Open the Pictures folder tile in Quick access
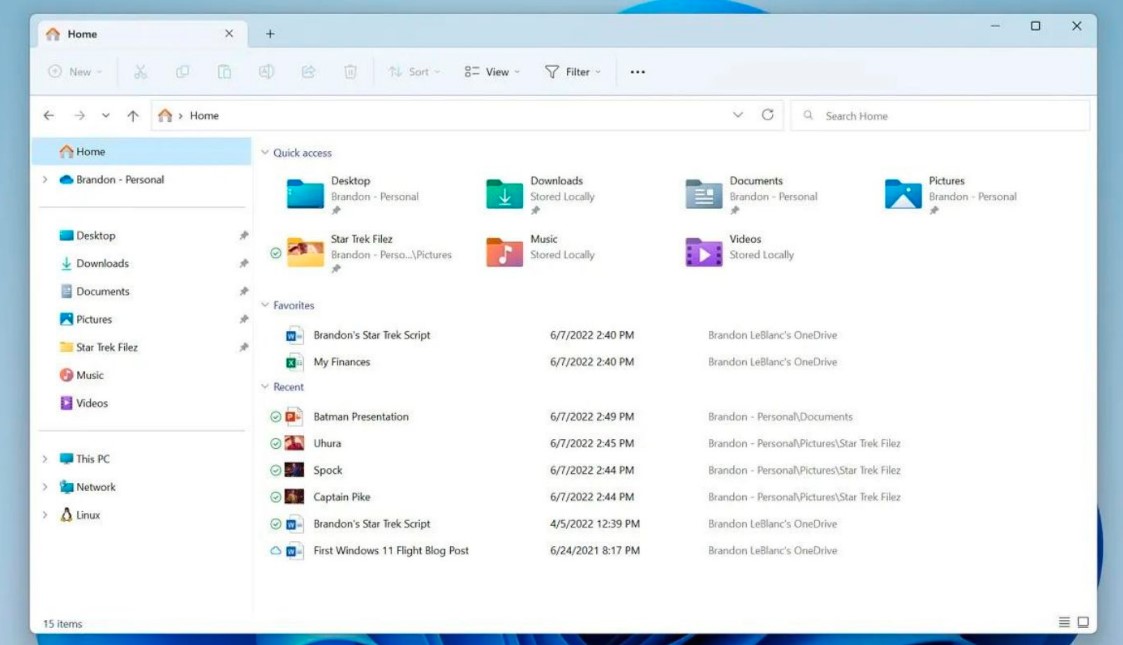 (x=950, y=195)
